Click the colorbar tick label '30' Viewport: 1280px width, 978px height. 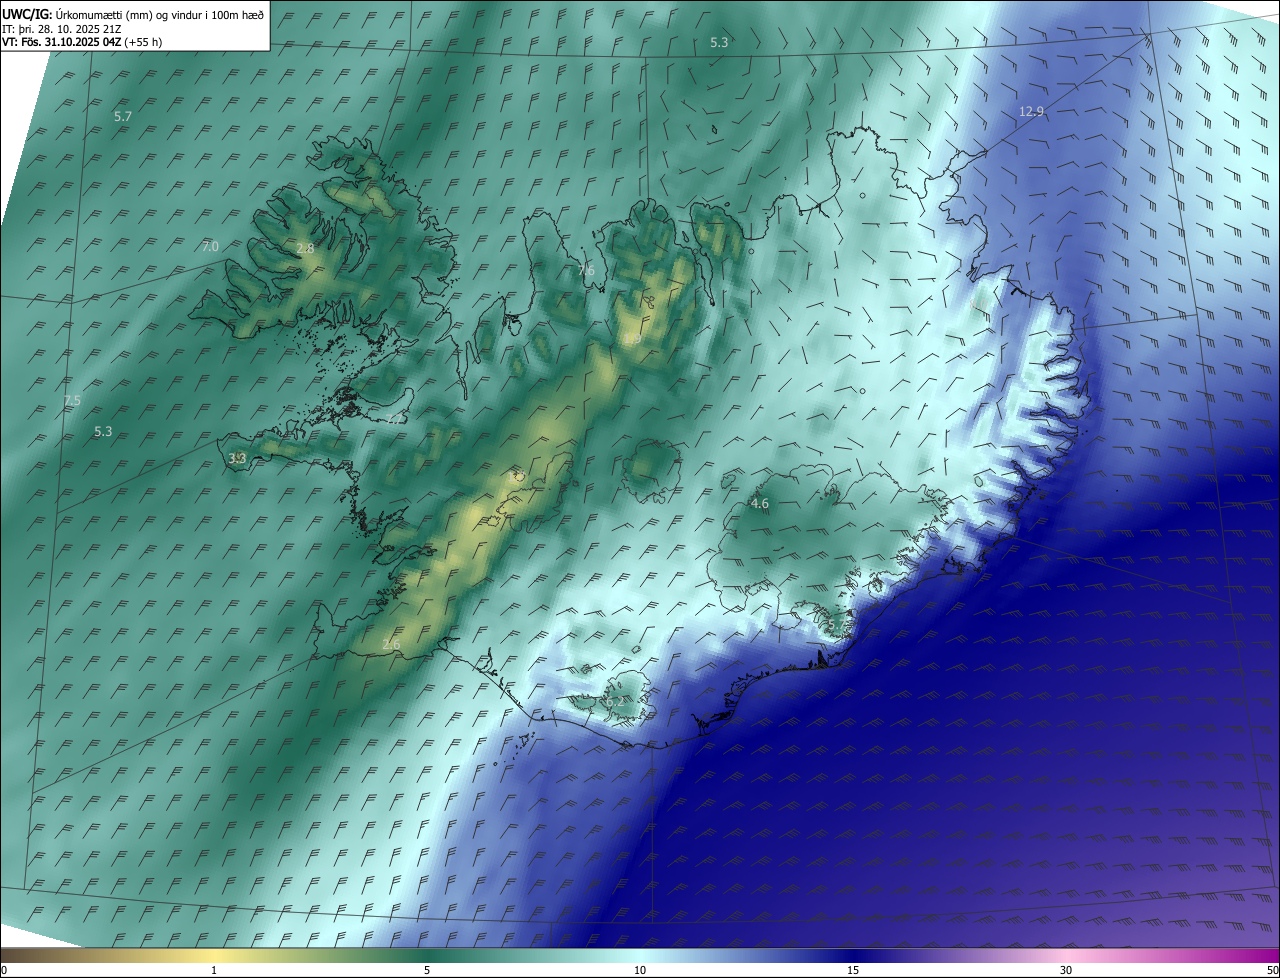click(1066, 970)
